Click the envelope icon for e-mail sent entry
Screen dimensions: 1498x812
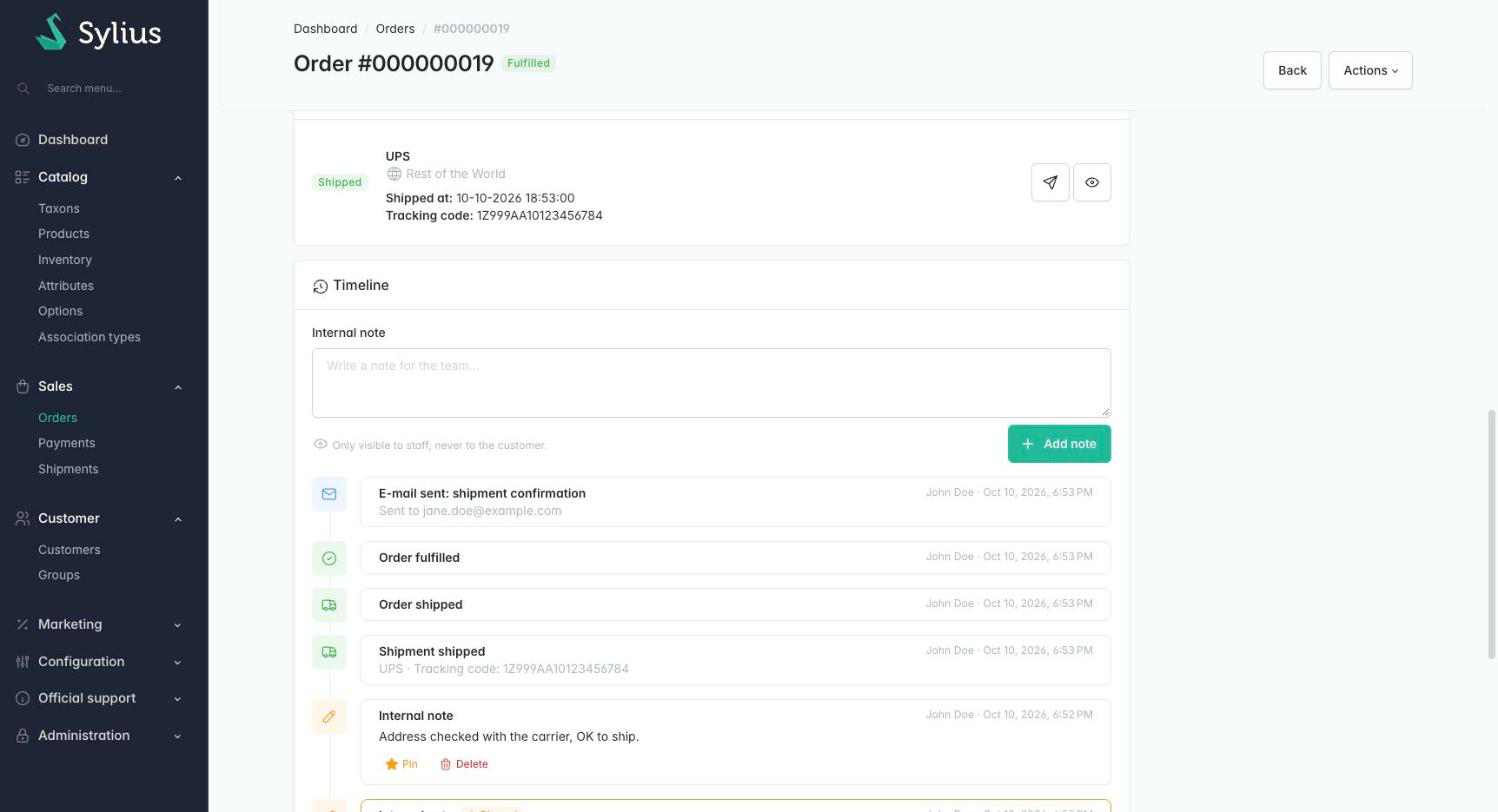[x=329, y=494]
